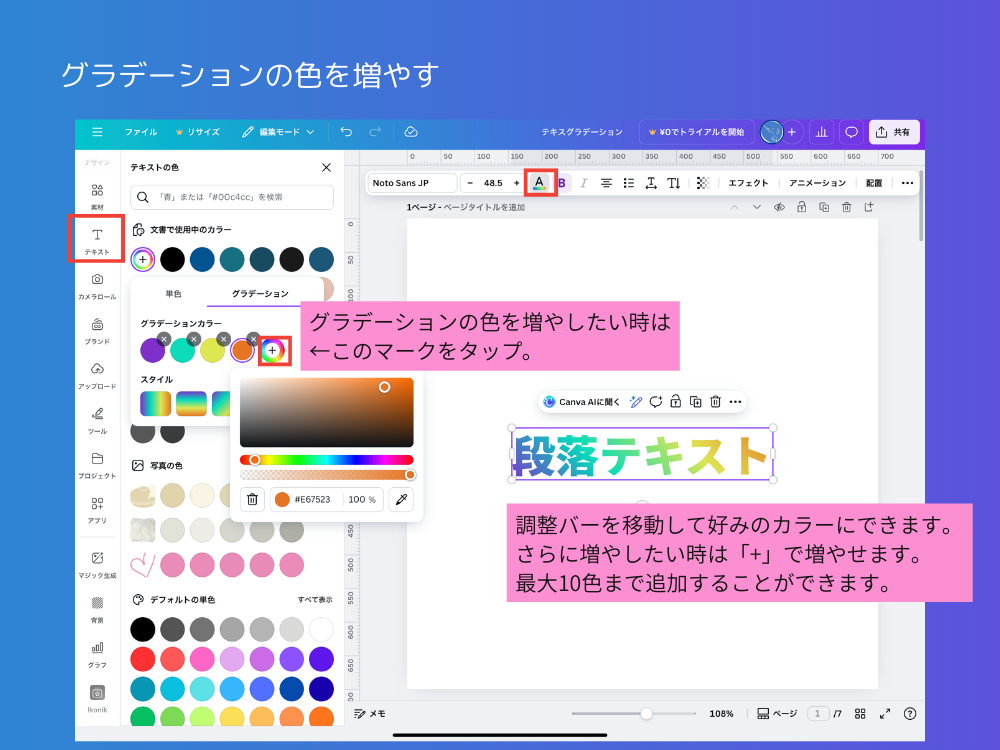Open the Noto Sans JP font dropdown
This screenshot has width=1000, height=750.
411,183
